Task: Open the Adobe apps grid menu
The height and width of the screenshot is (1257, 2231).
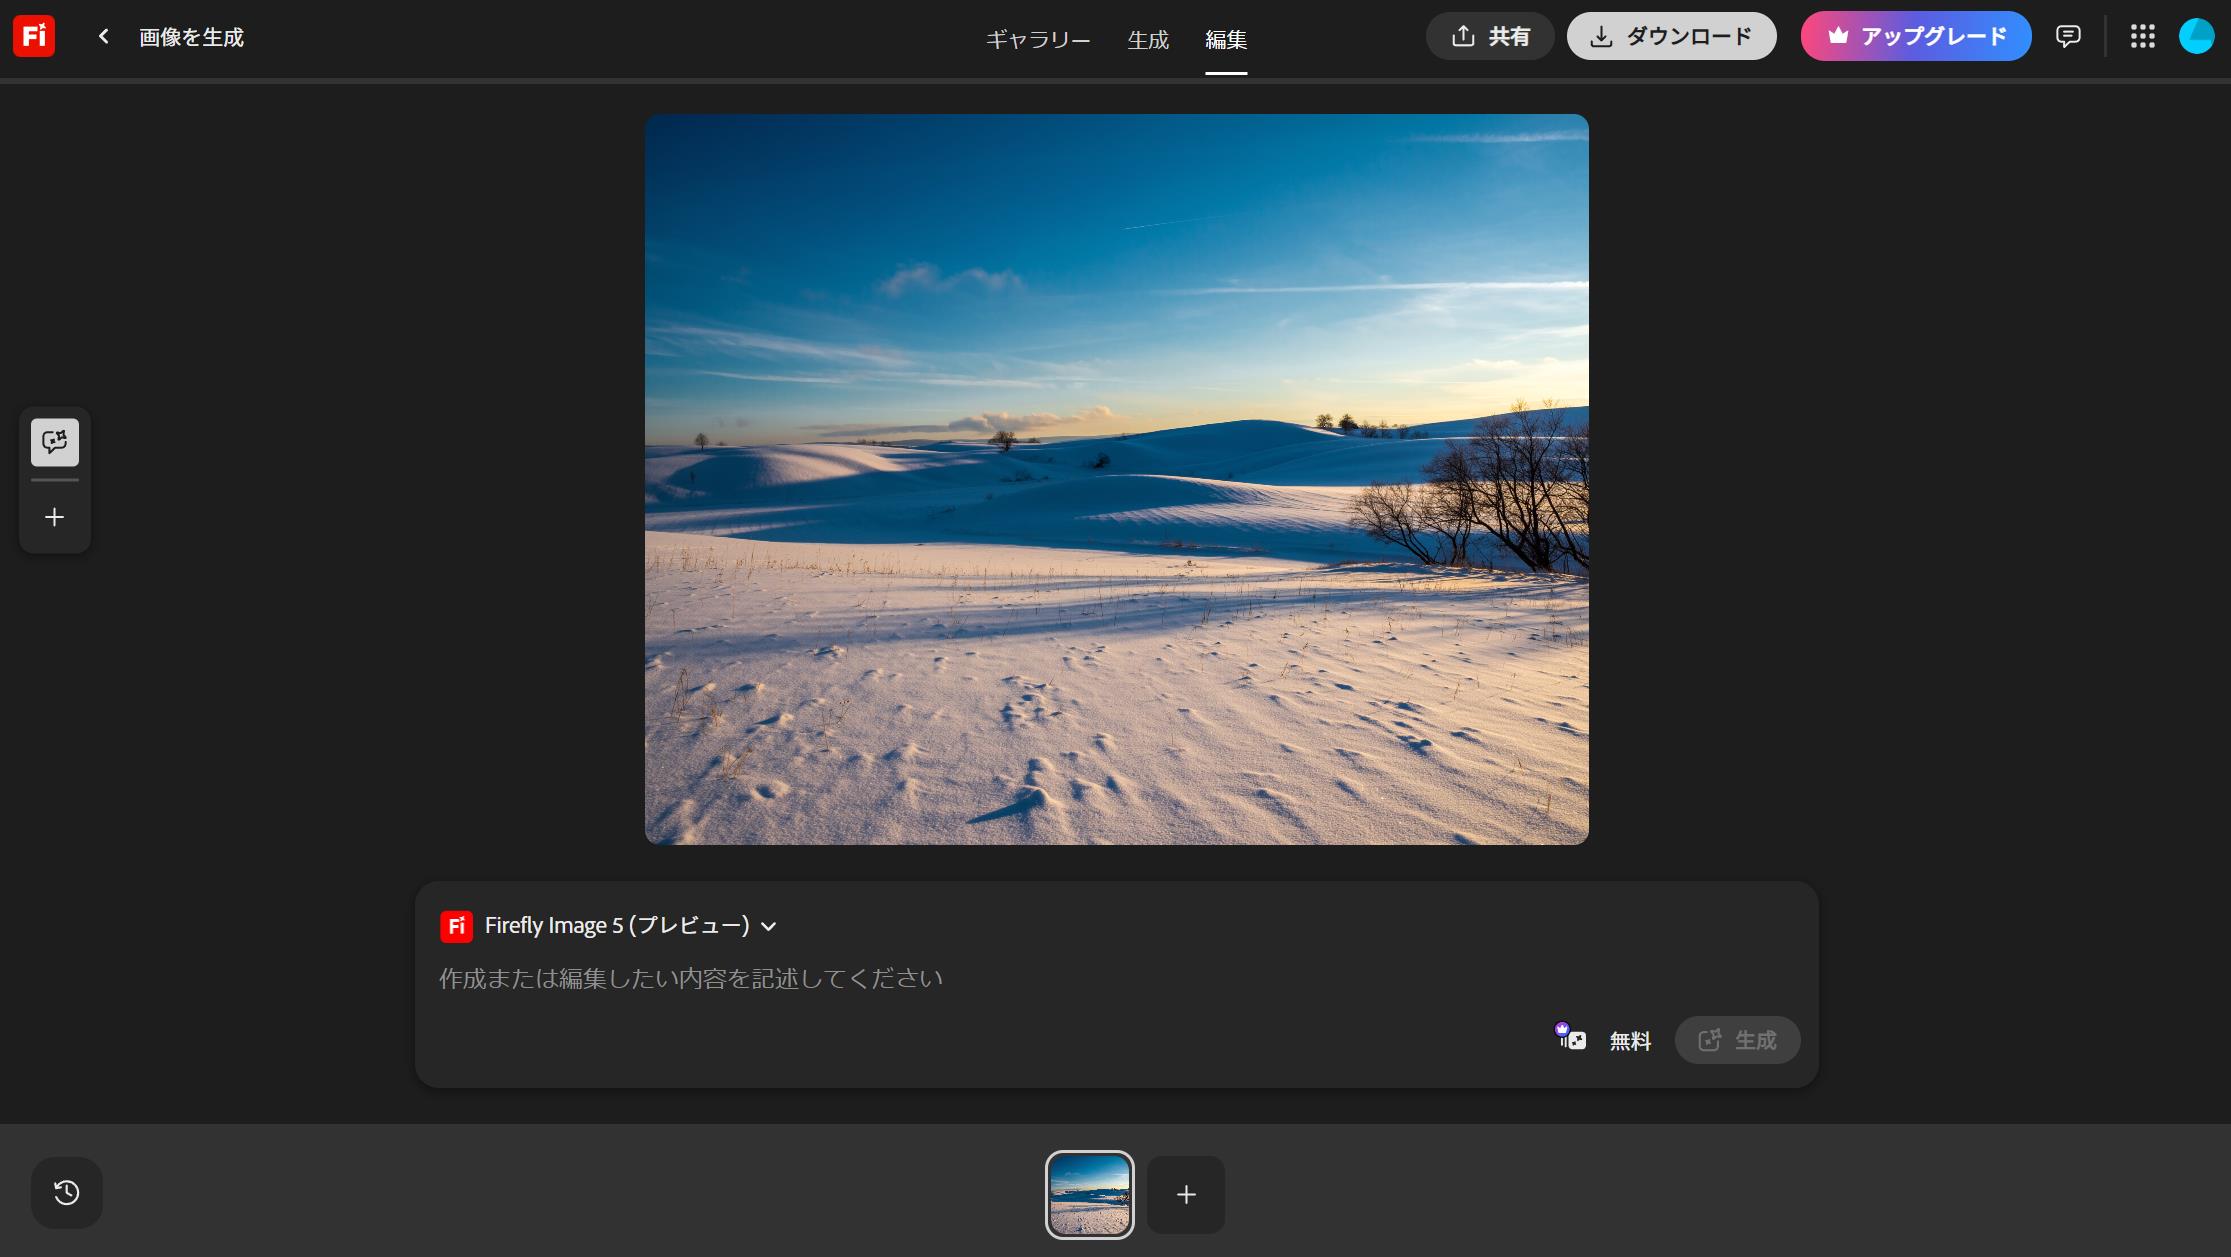Action: click(x=2142, y=36)
